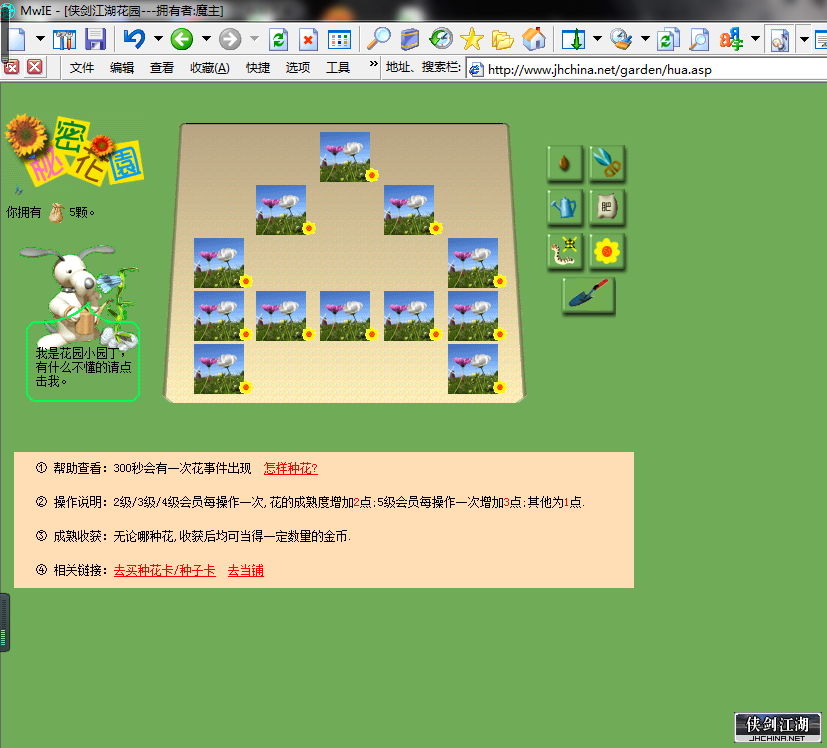This screenshot has width=827, height=748.
Task: Open the 收藏(A) menu
Action: point(210,68)
